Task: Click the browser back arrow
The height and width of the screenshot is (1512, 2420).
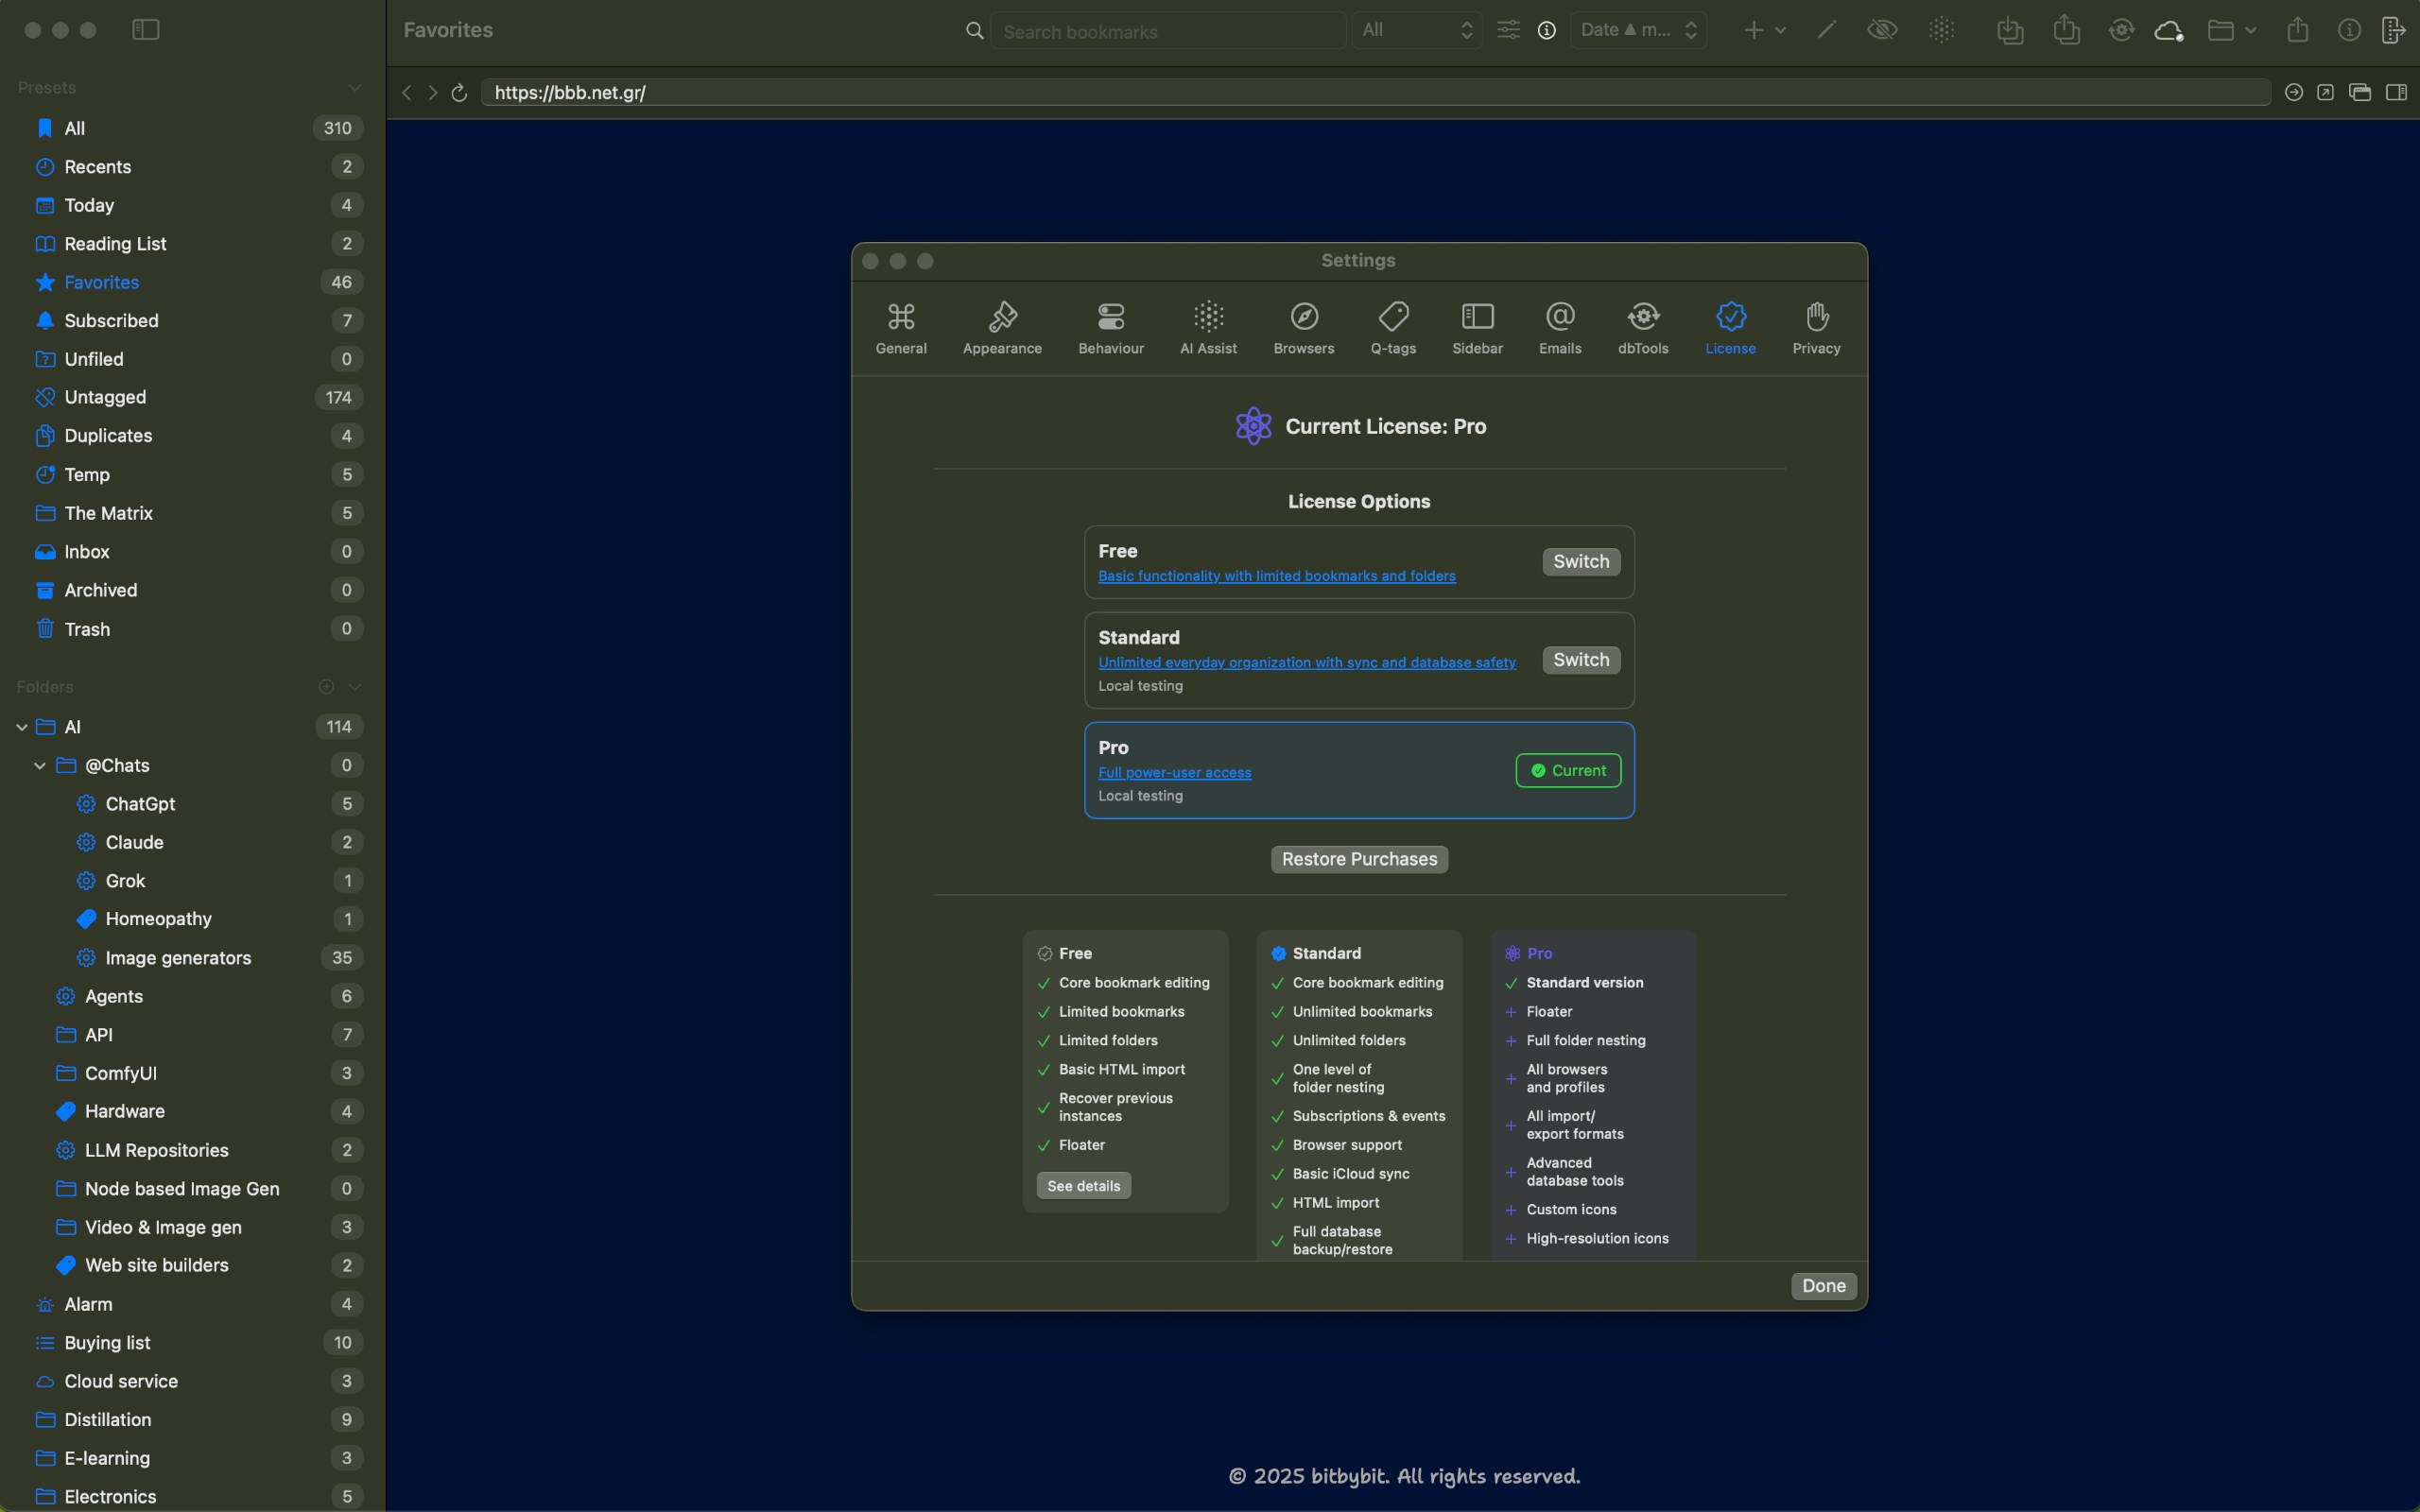Action: 407,92
